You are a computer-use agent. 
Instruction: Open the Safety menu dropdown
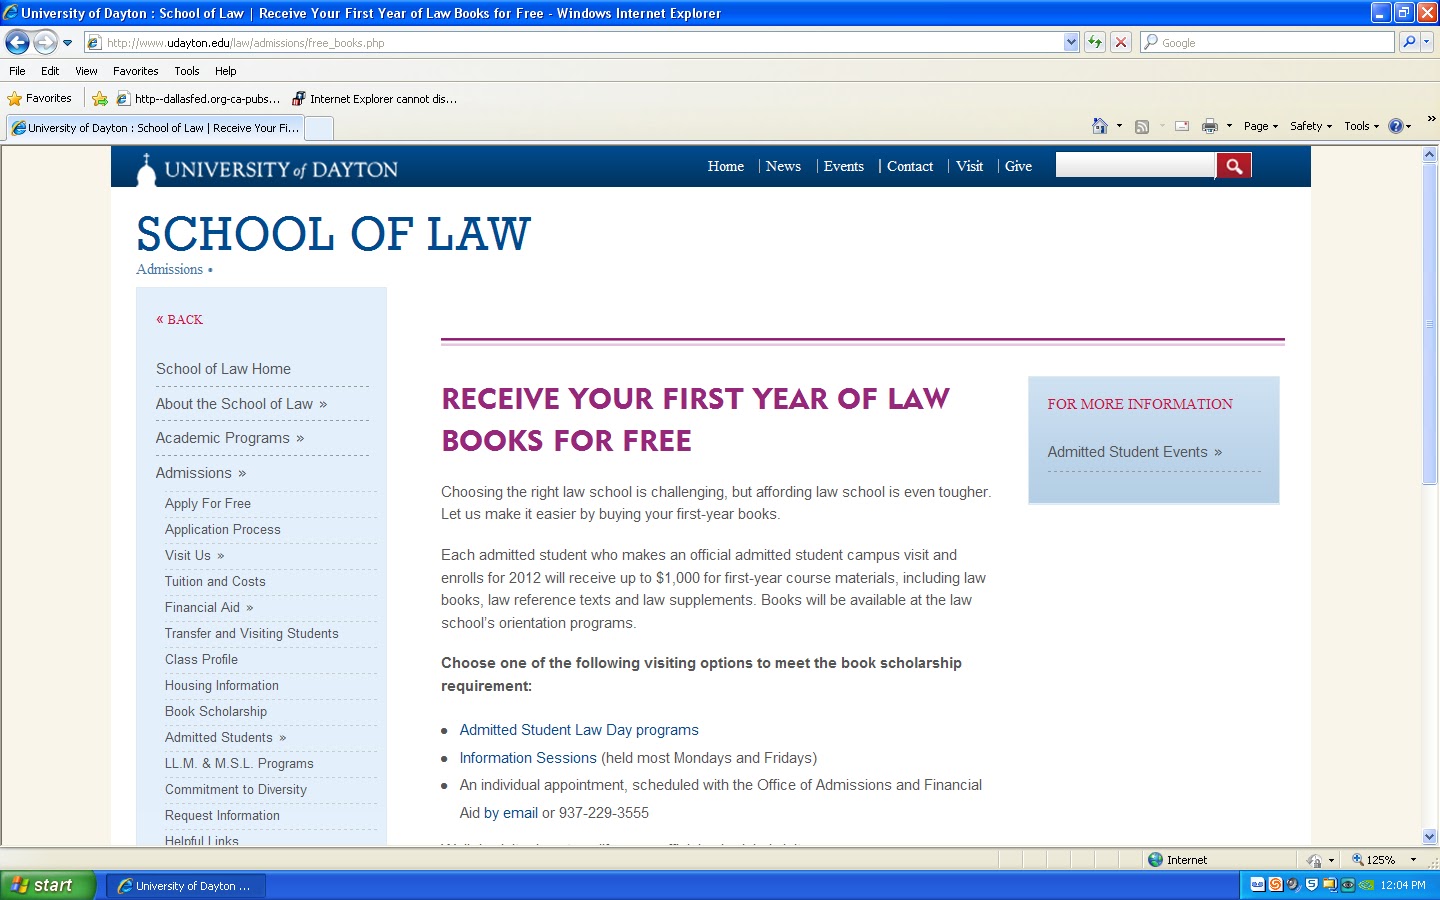coord(1311,126)
